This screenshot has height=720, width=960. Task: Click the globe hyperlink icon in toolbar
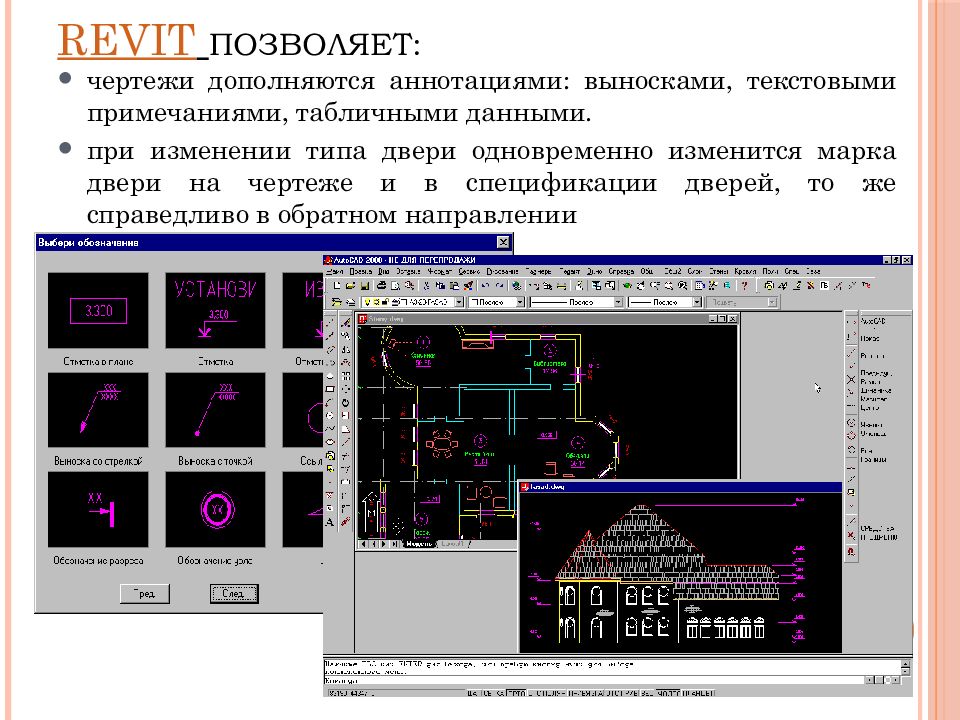[x=517, y=285]
